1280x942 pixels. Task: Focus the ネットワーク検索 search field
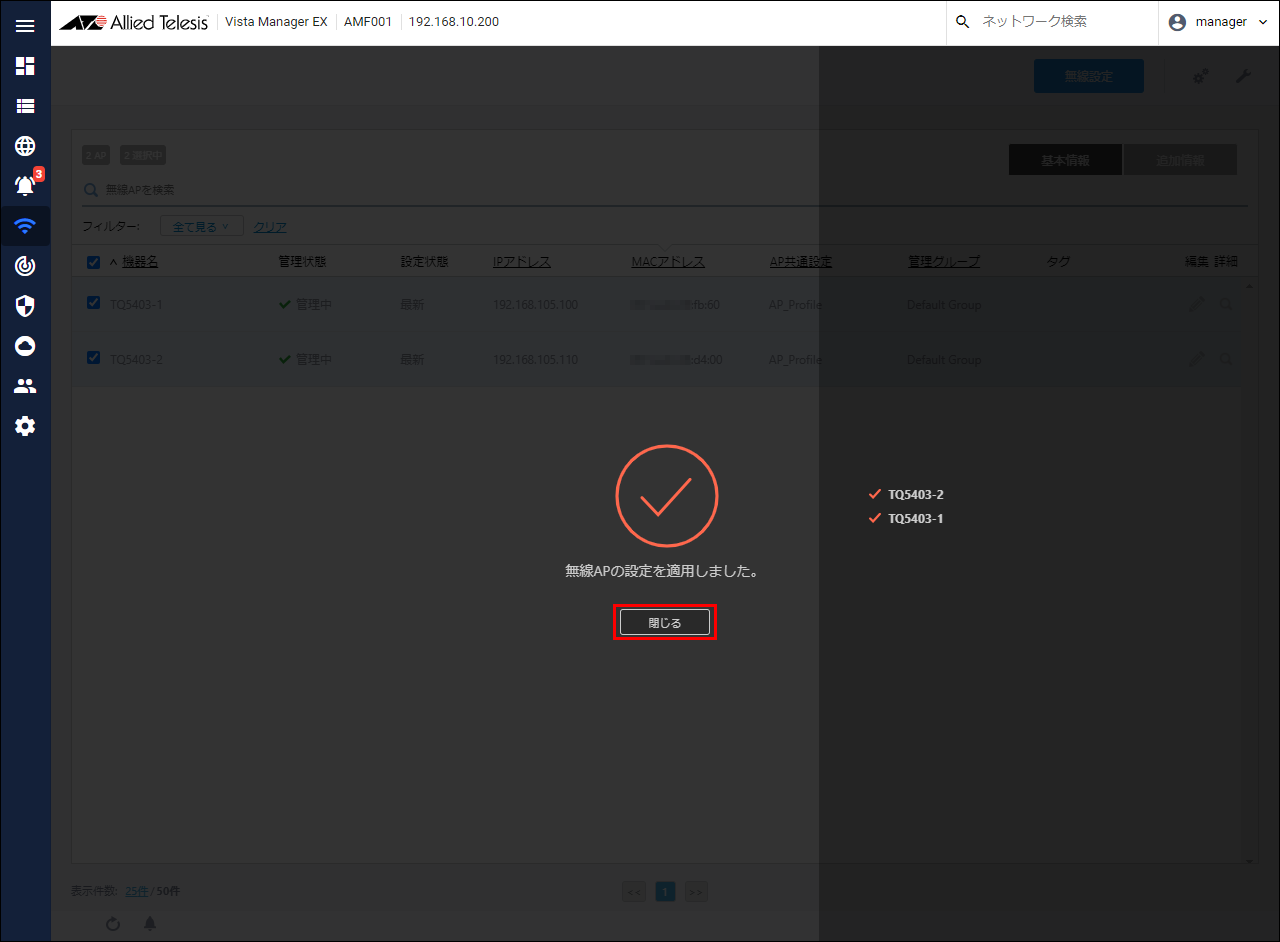click(x=1060, y=22)
